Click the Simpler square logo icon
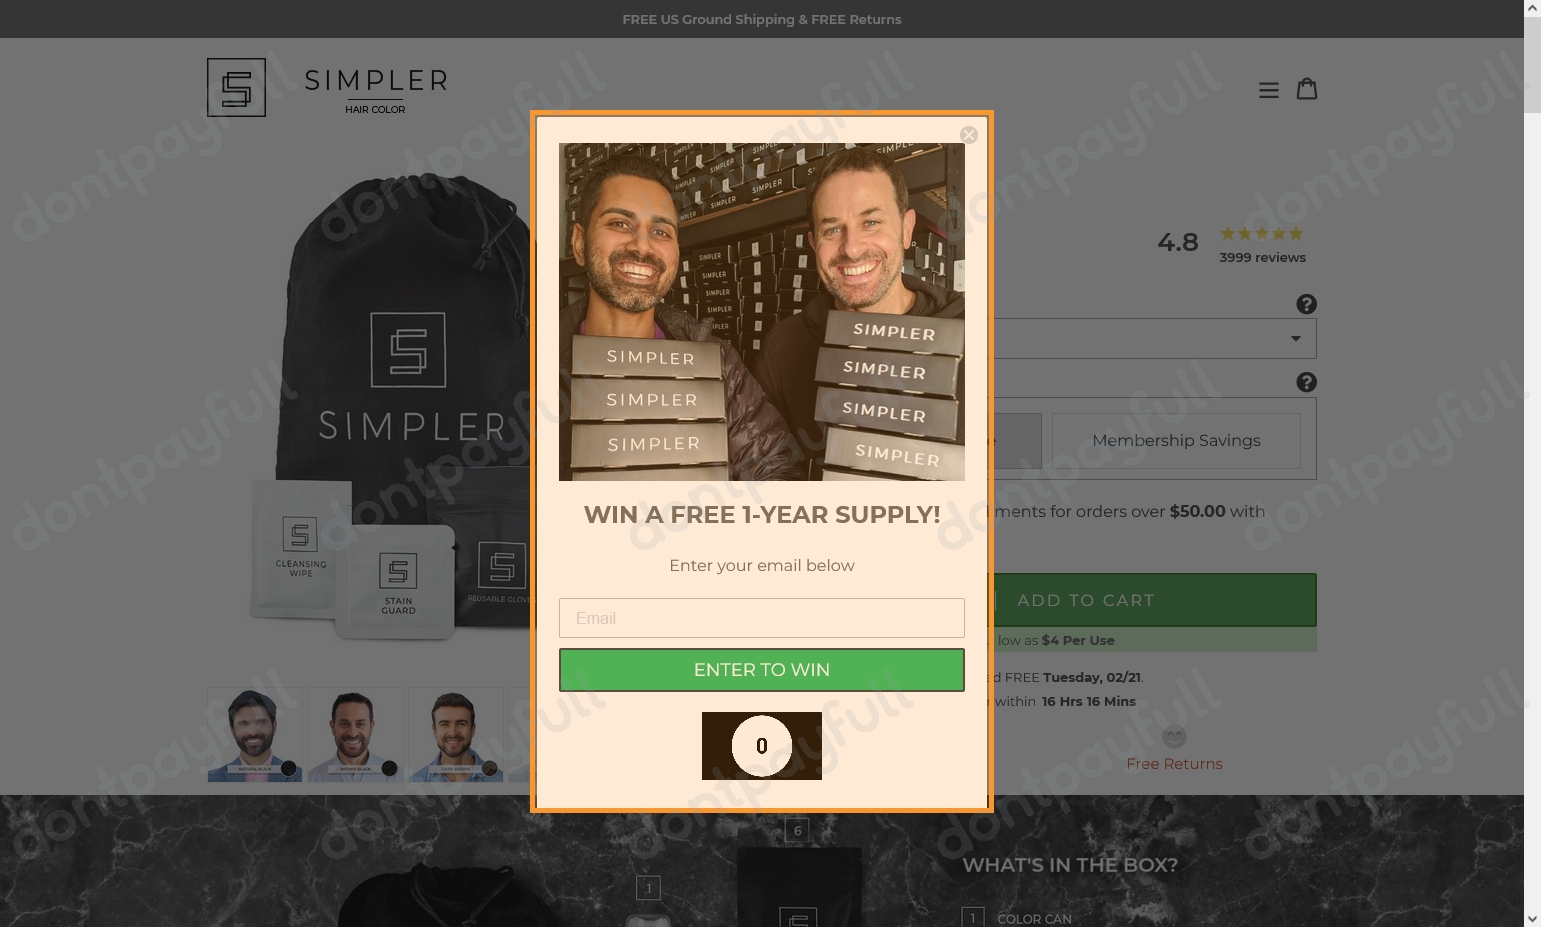The image size is (1541, 927). pyautogui.click(x=236, y=87)
